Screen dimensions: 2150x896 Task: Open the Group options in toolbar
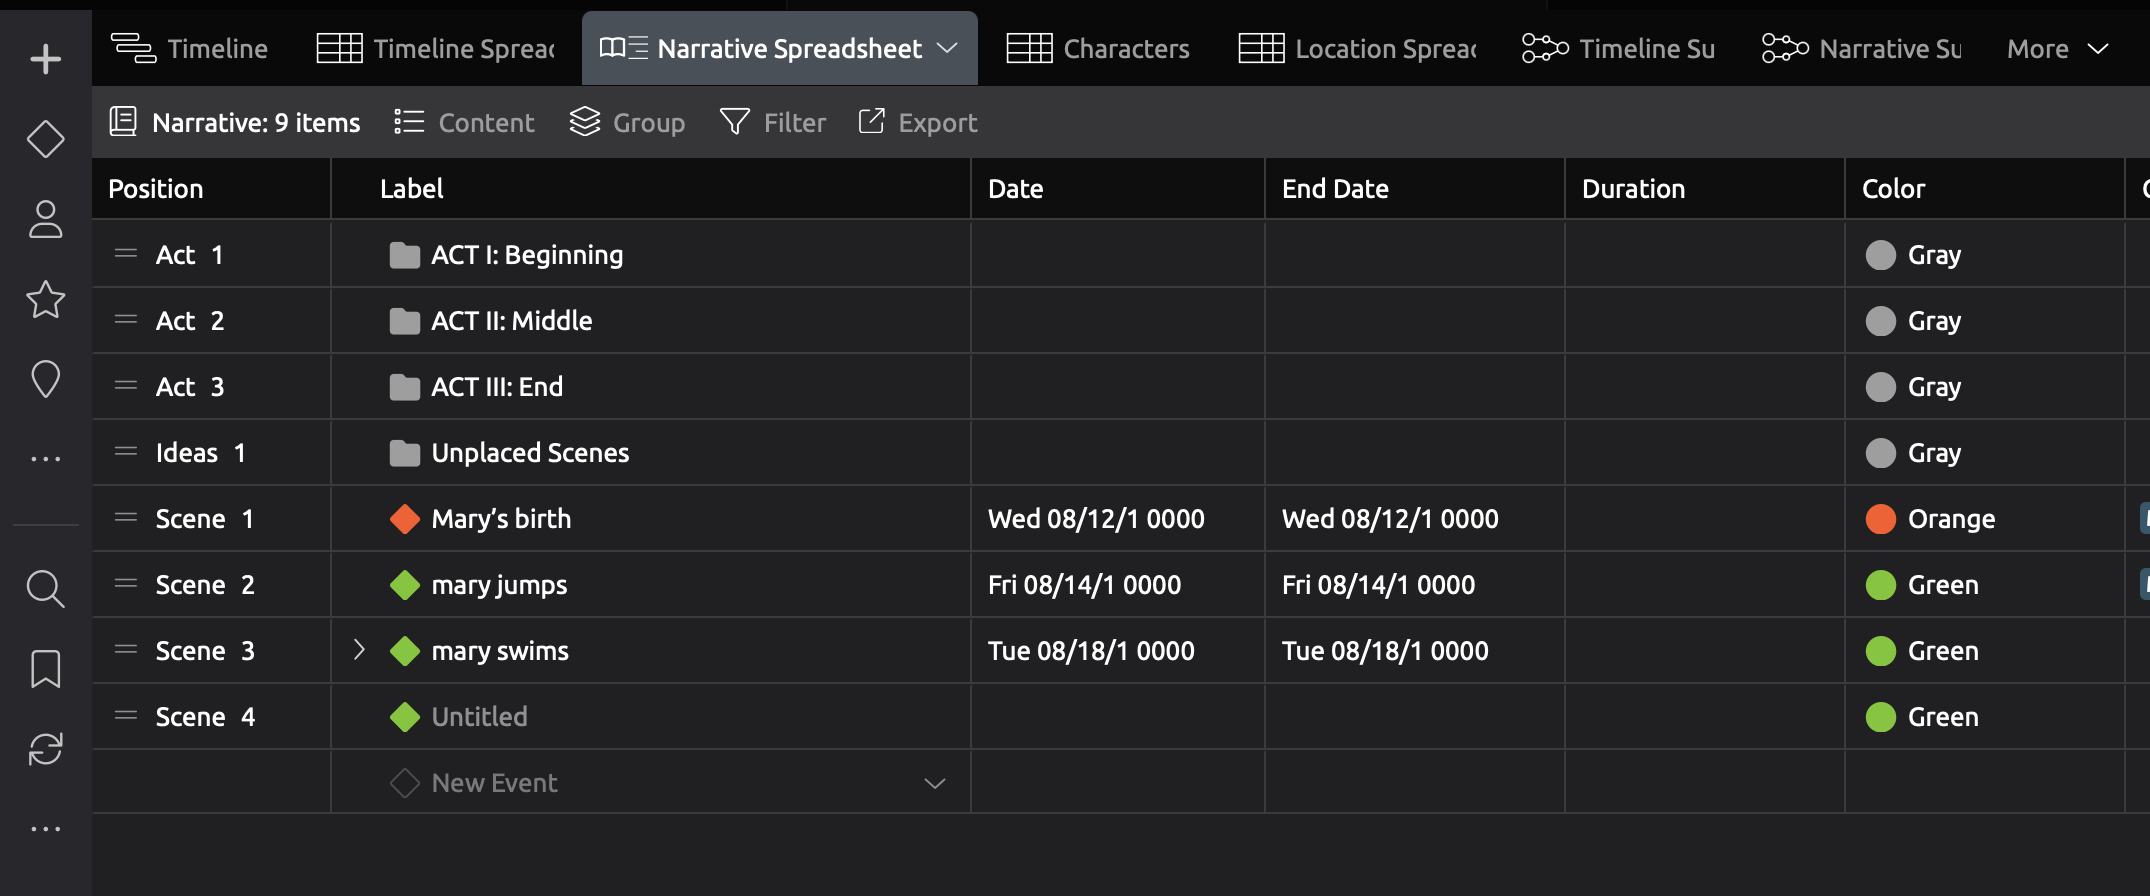tap(627, 122)
